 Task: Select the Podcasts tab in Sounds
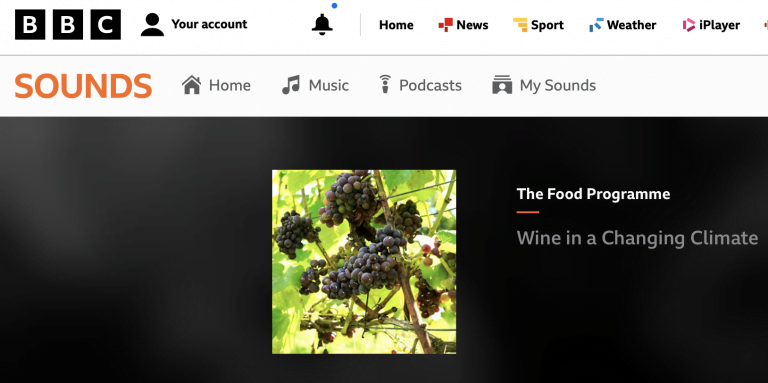coord(430,85)
